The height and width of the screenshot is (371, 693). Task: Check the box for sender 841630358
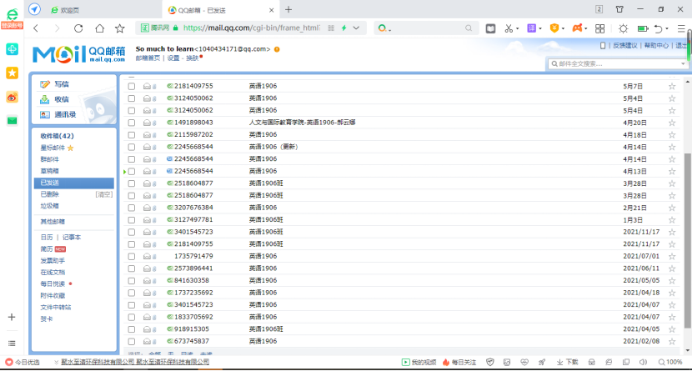[131, 280]
